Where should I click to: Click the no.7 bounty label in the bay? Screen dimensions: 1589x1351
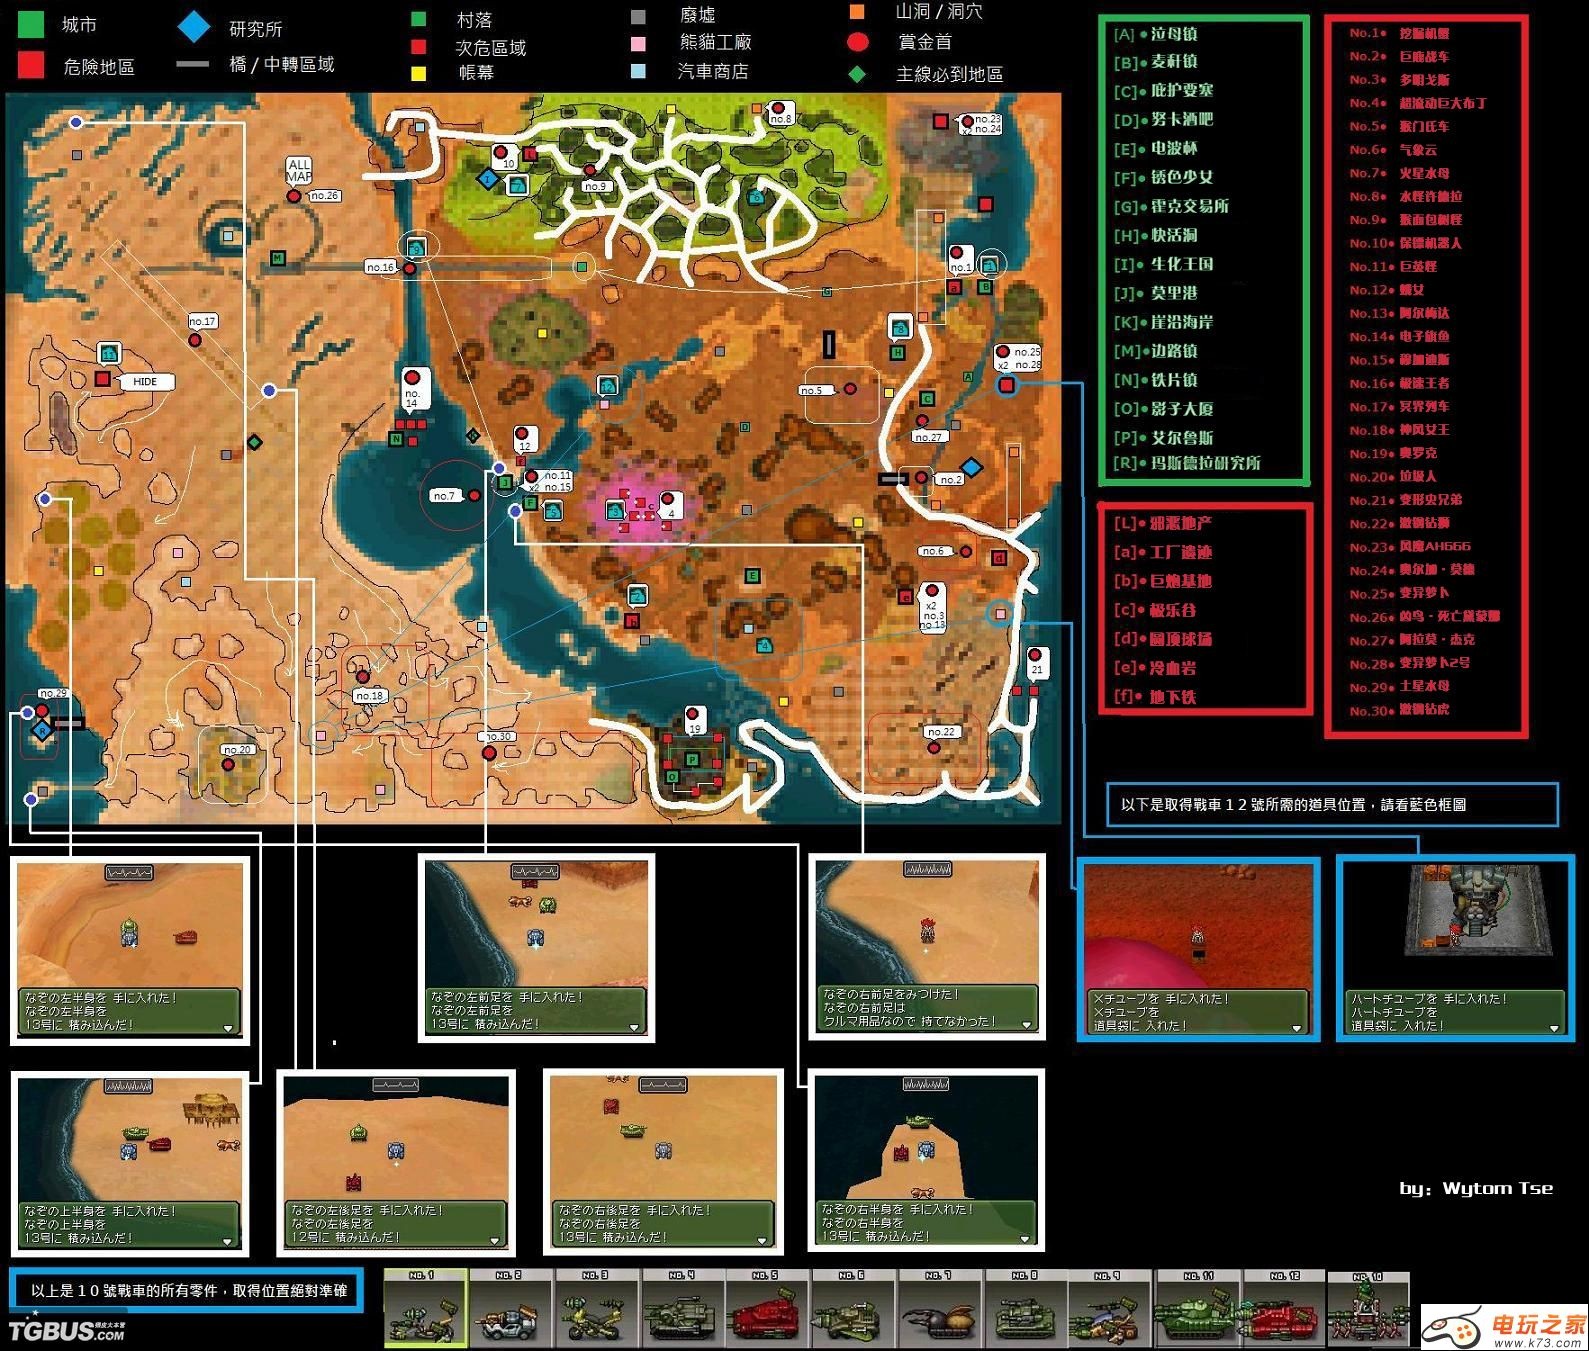[x=443, y=495]
